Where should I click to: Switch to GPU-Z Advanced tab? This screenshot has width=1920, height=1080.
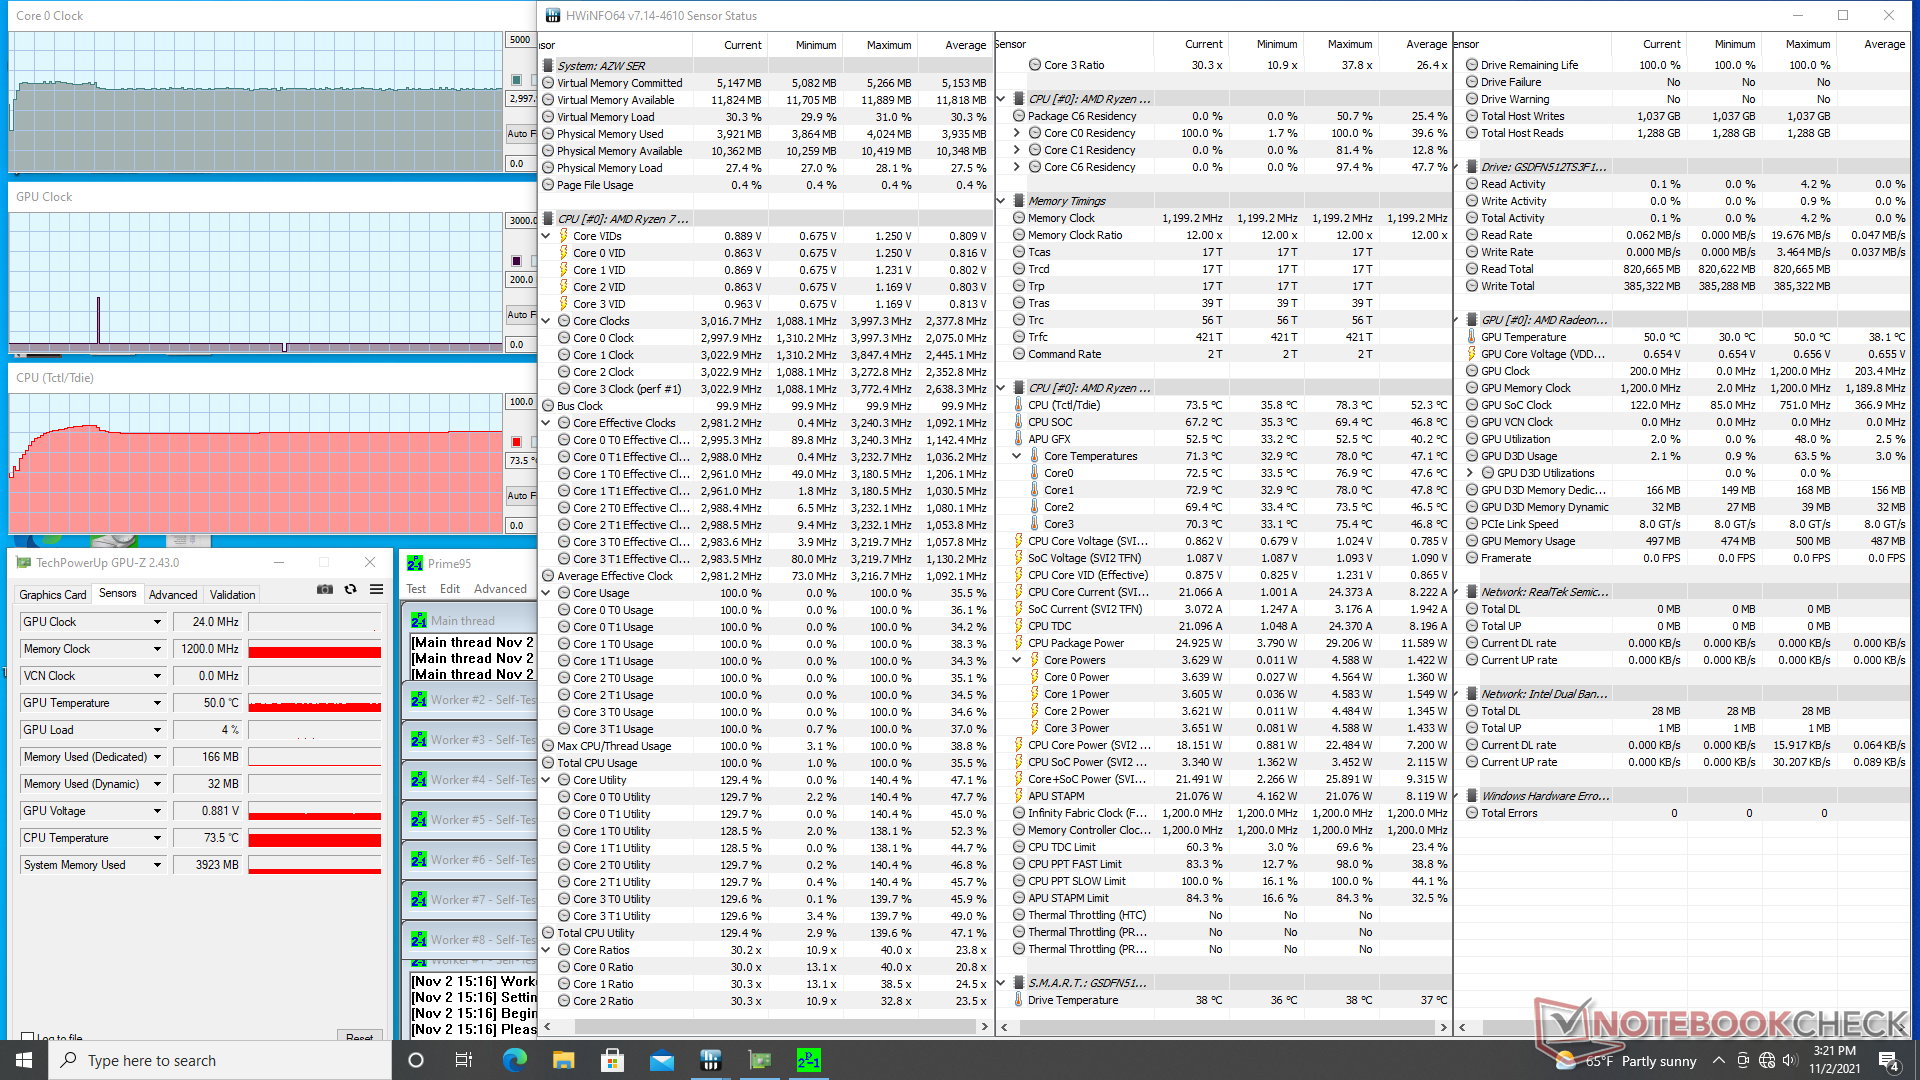pos(173,594)
